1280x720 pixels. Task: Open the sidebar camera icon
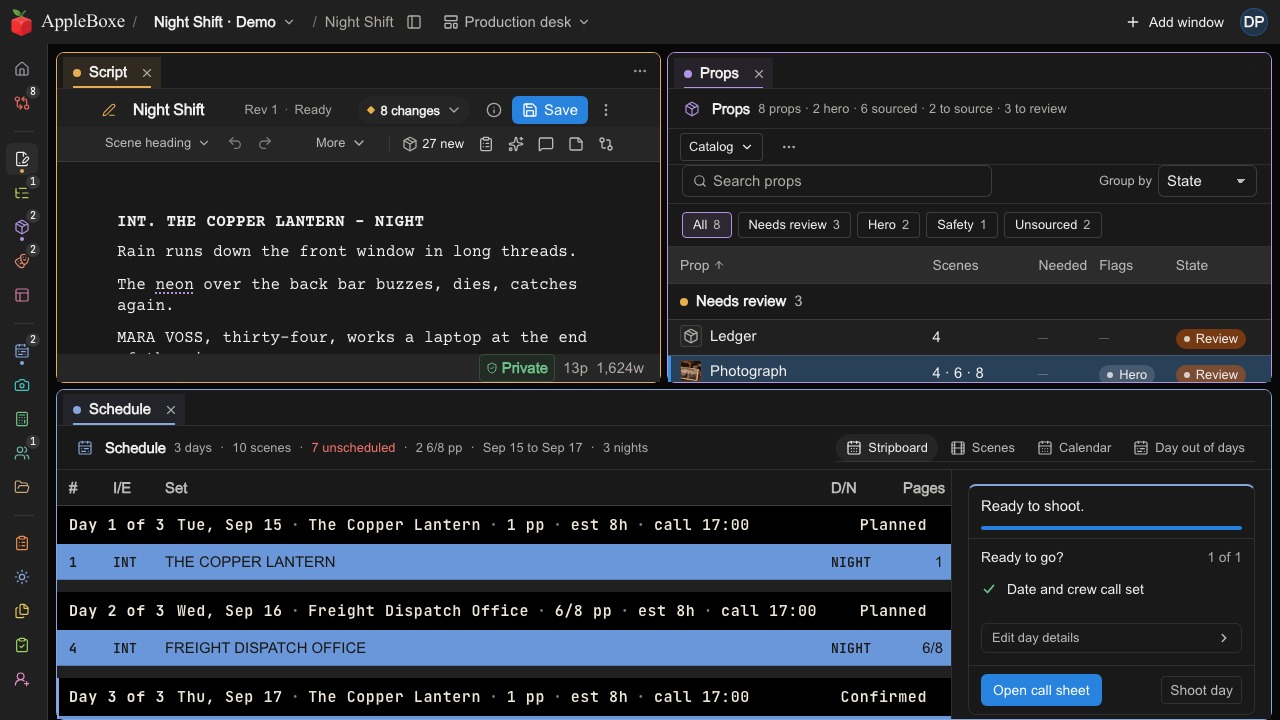(22, 385)
